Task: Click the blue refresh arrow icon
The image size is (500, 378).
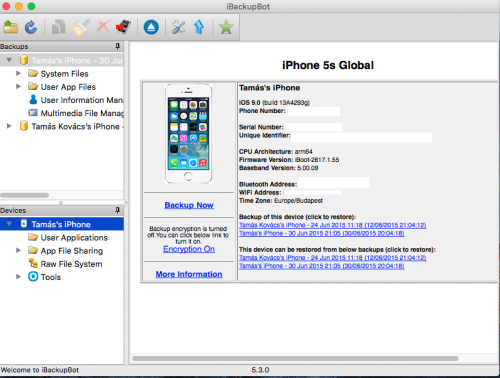Action: (31, 27)
